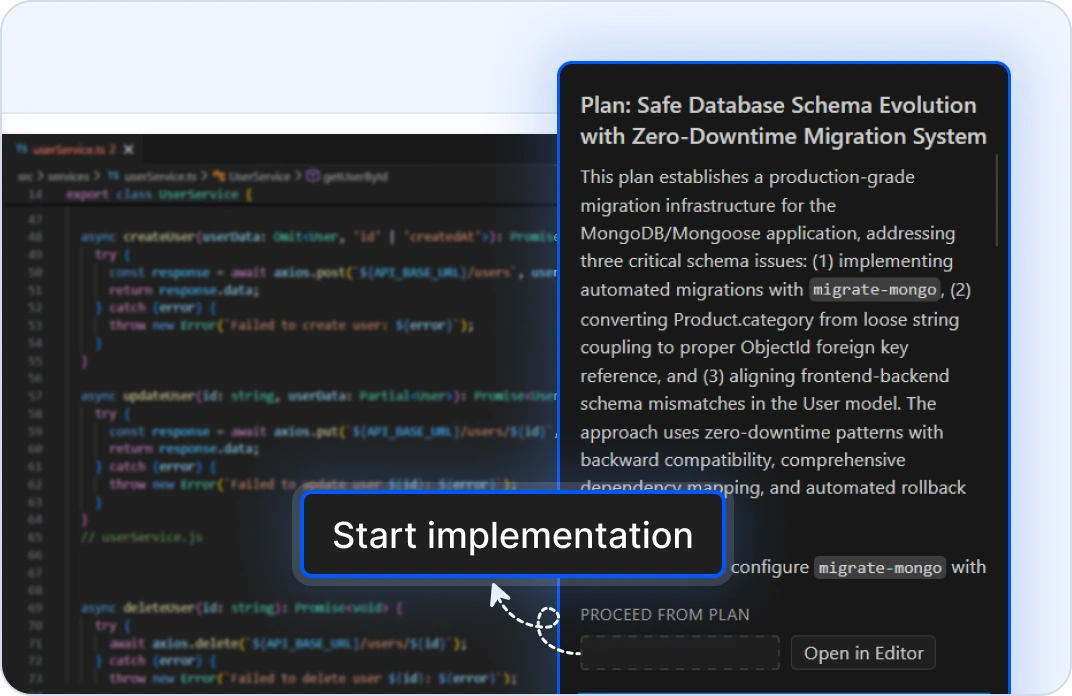Click the migrate-mongo tag after 'configure'
1072x696 pixels.
(879, 568)
